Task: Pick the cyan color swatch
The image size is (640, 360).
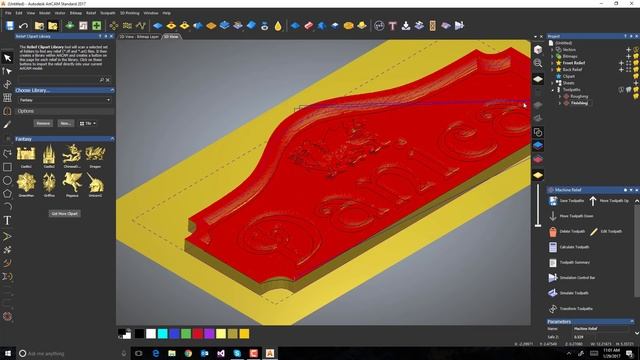Action: pos(162,334)
